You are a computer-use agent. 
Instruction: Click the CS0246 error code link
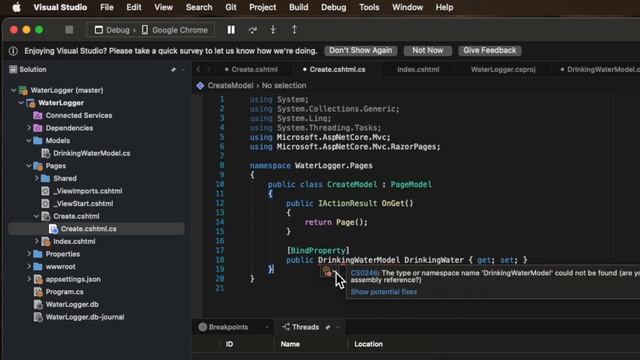364,273
